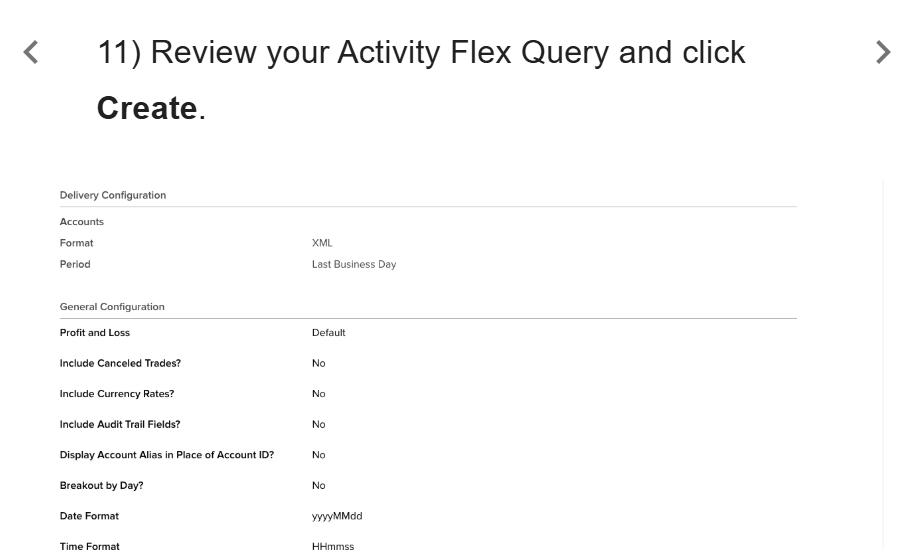Click the Last Business Day period value
The height and width of the screenshot is (550, 918).
354,264
